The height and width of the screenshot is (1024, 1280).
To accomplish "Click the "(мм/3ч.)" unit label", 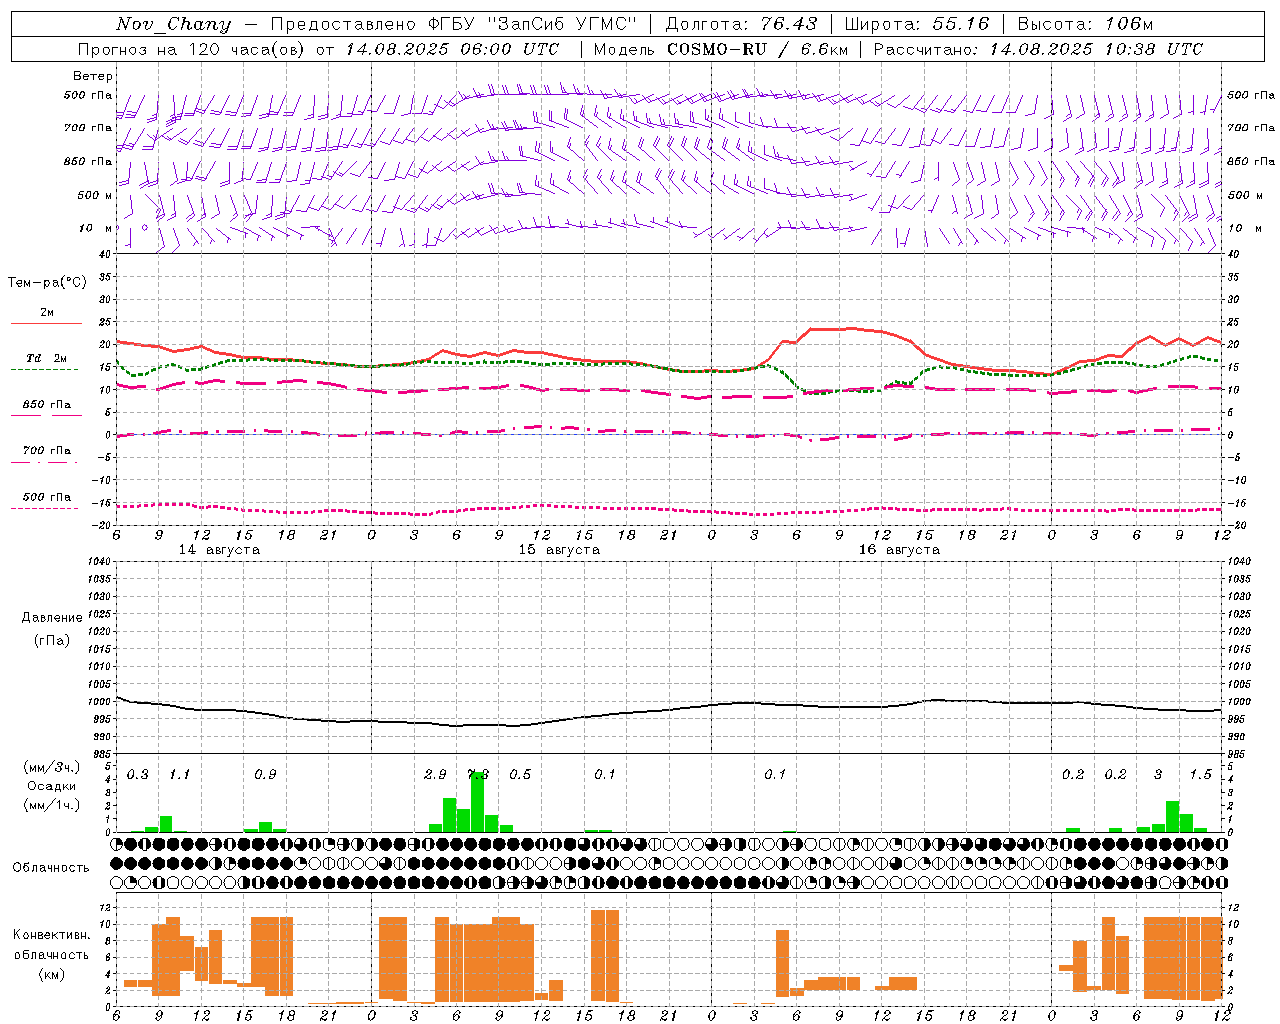I will point(52,768).
